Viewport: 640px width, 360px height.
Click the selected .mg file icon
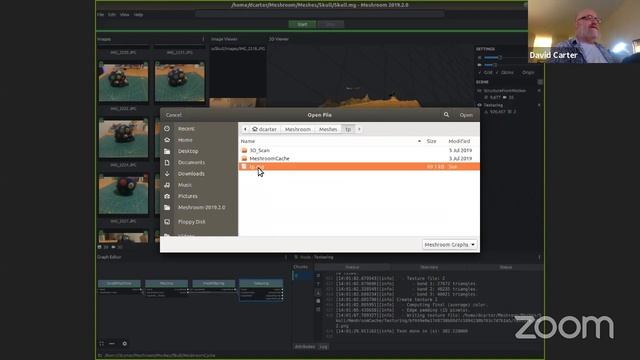pyautogui.click(x=244, y=167)
